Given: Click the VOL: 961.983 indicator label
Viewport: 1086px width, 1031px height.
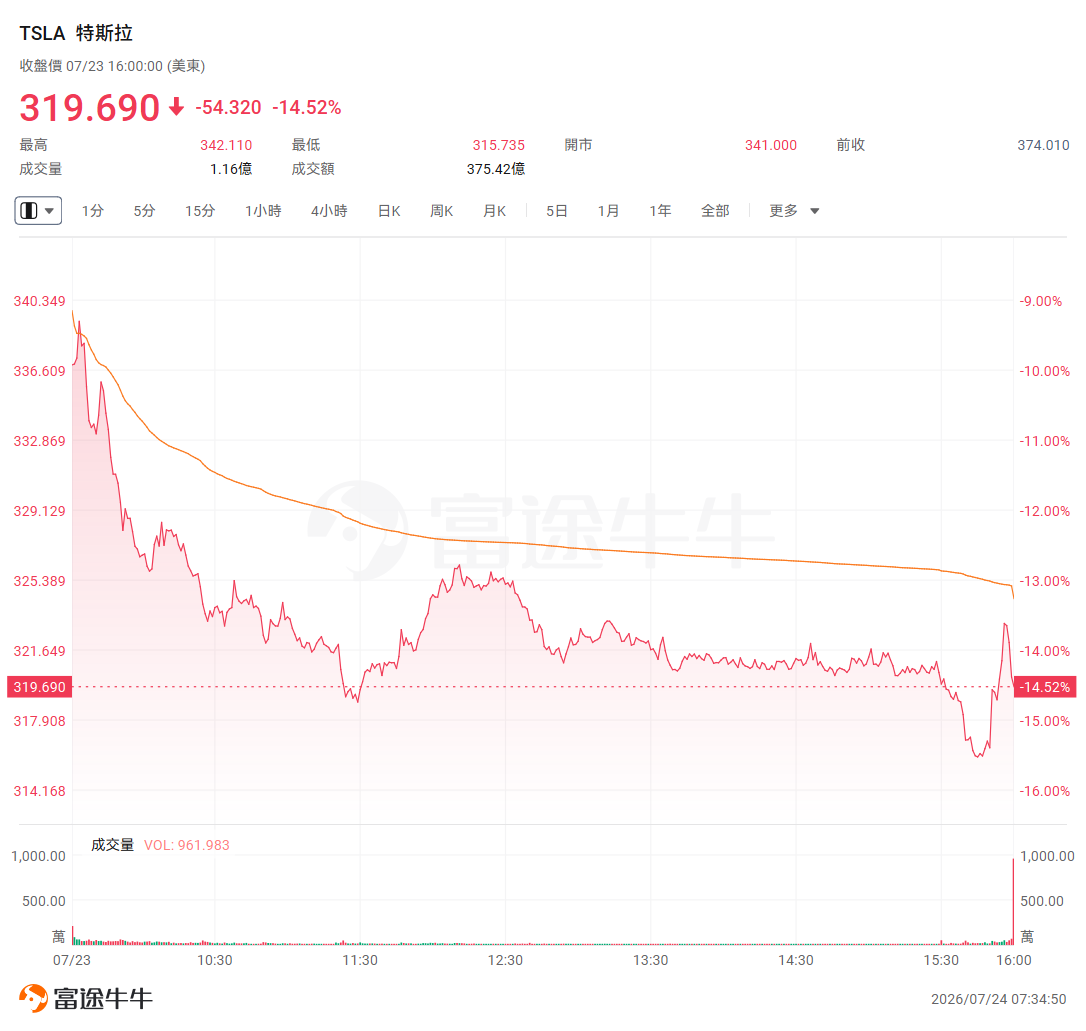Looking at the screenshot, I should click(186, 845).
